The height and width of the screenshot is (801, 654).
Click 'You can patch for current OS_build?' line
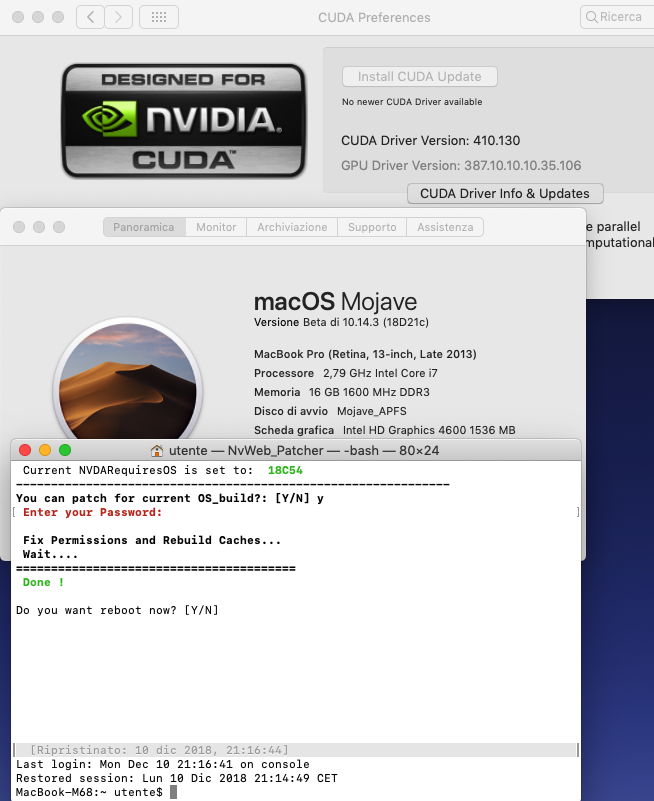click(x=170, y=498)
